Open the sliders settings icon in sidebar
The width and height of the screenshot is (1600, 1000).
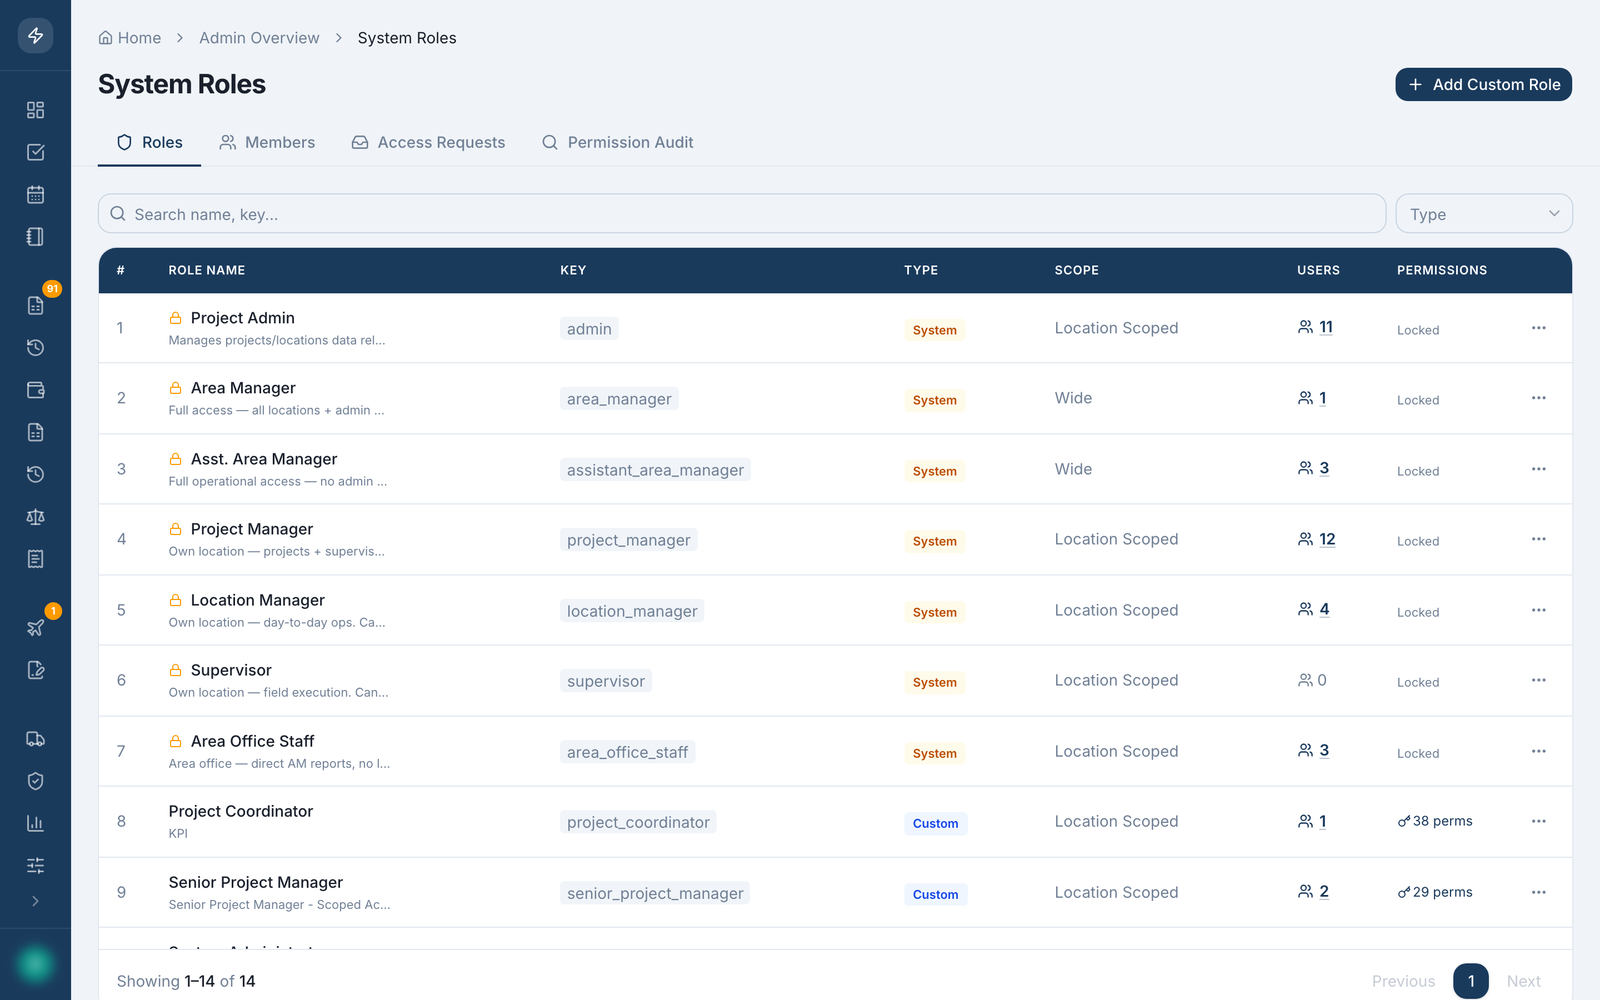click(x=35, y=865)
